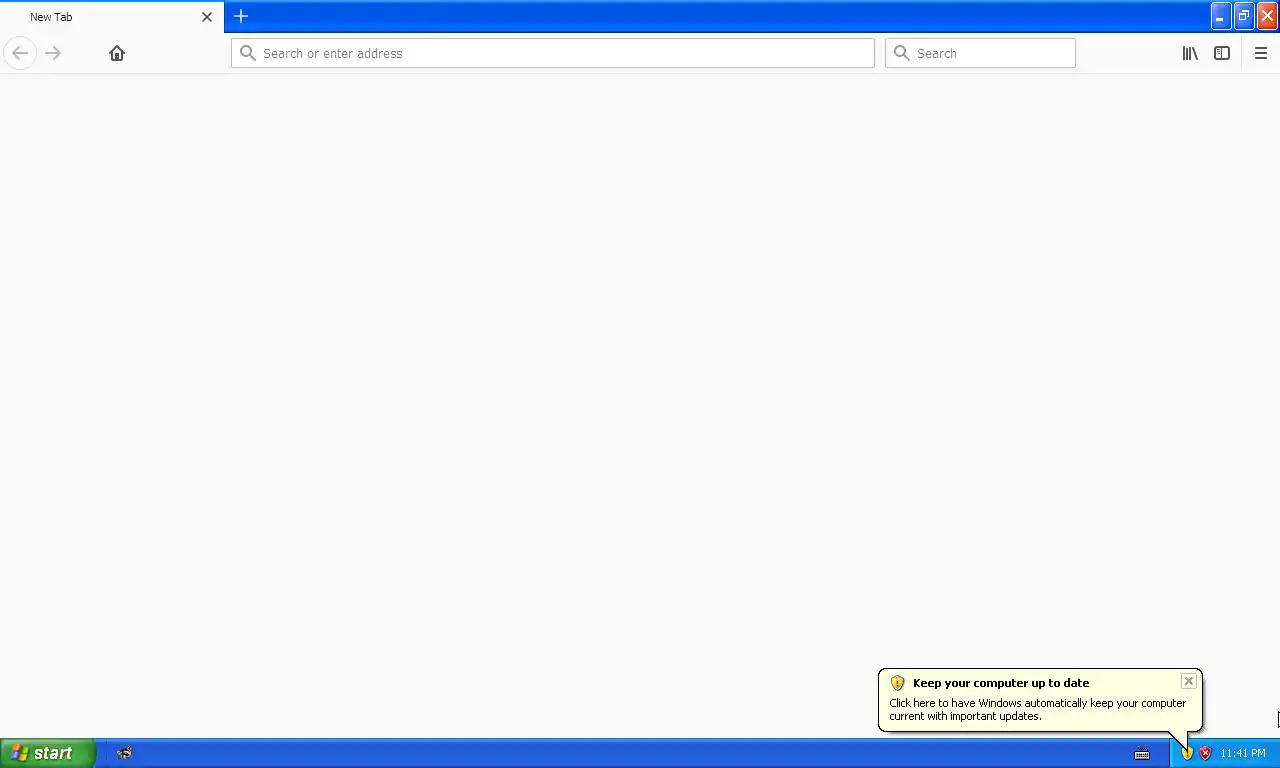Open a new tab with plus button
This screenshot has height=768, width=1280.
coord(241,16)
